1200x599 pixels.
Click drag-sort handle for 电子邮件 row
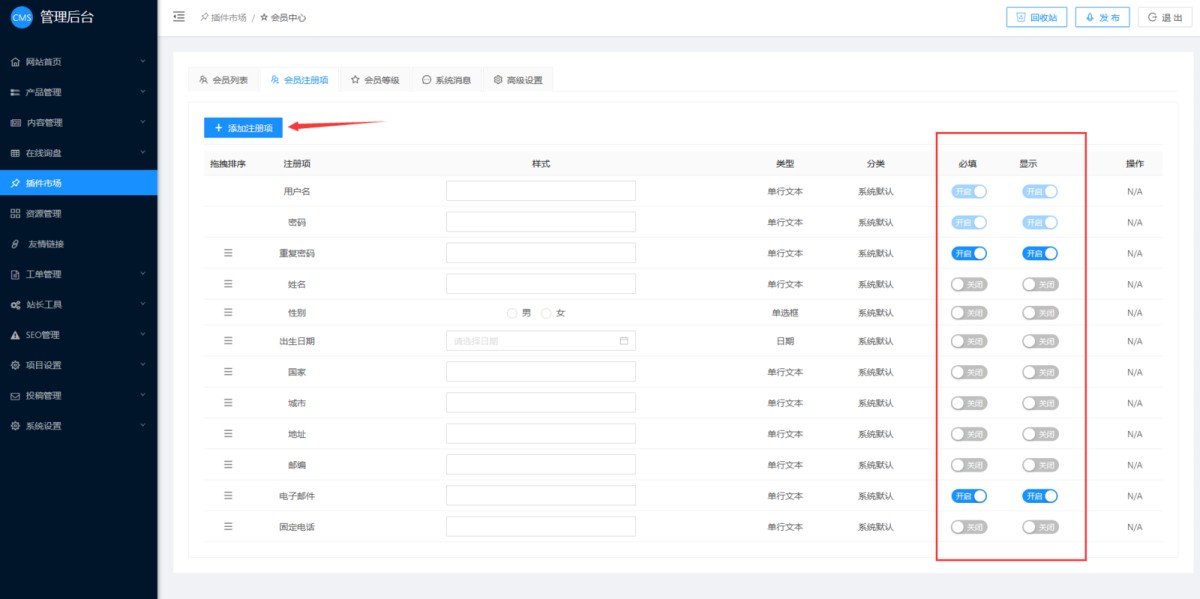coord(228,495)
